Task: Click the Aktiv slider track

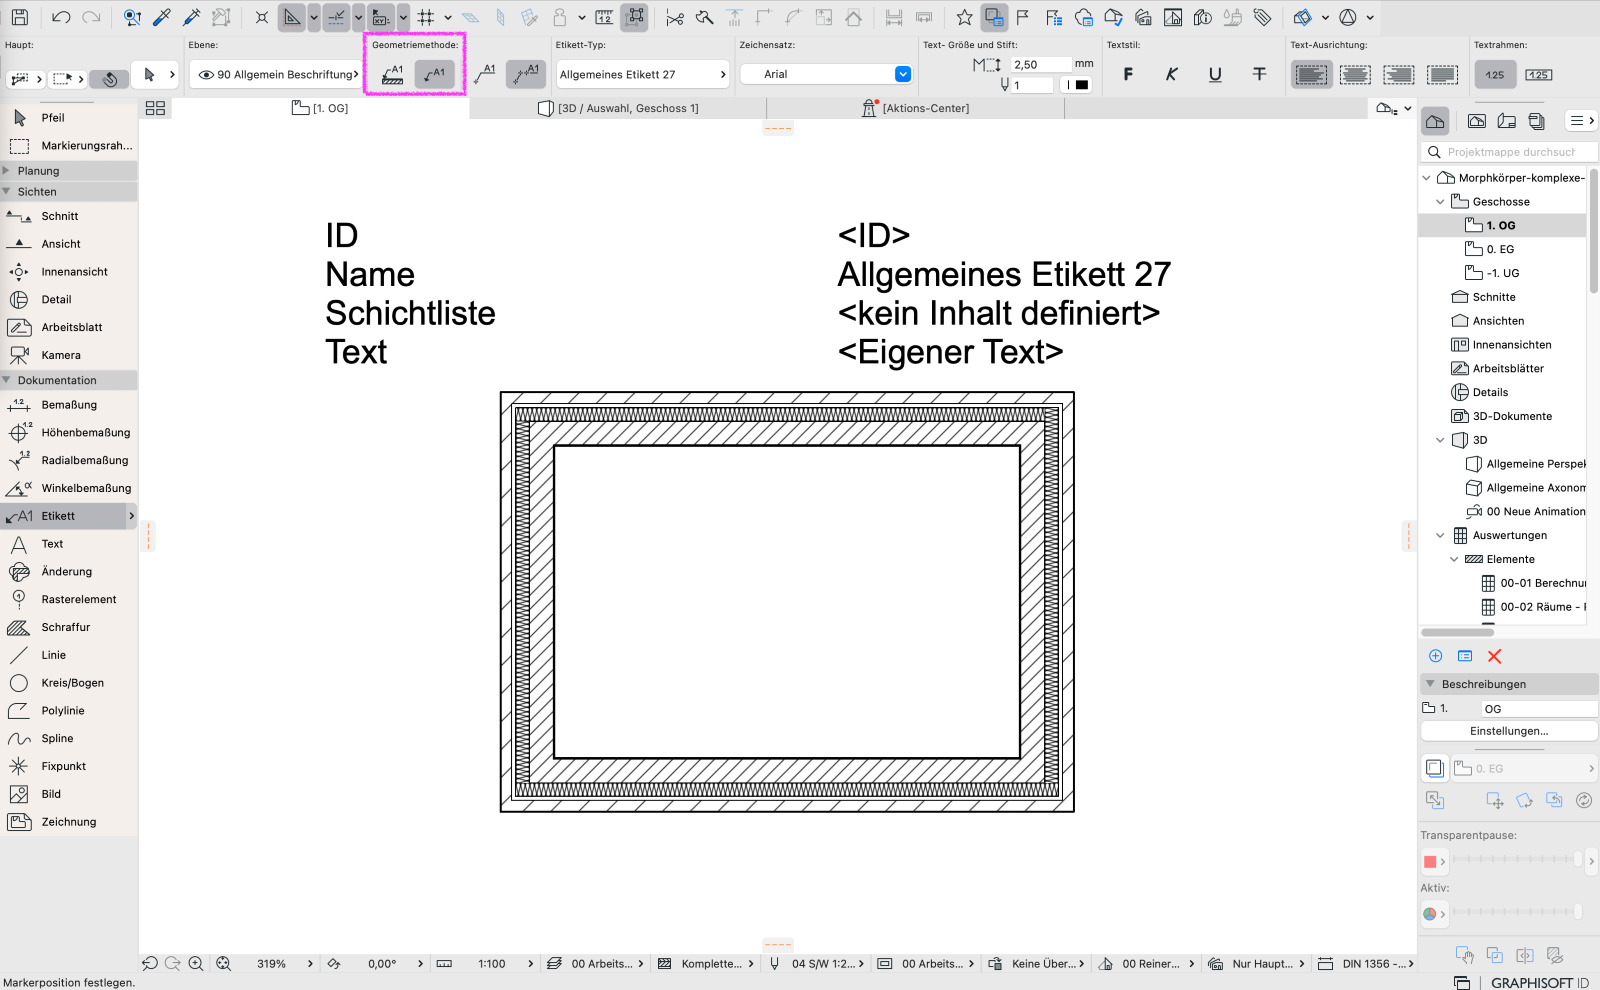Action: (x=1518, y=911)
